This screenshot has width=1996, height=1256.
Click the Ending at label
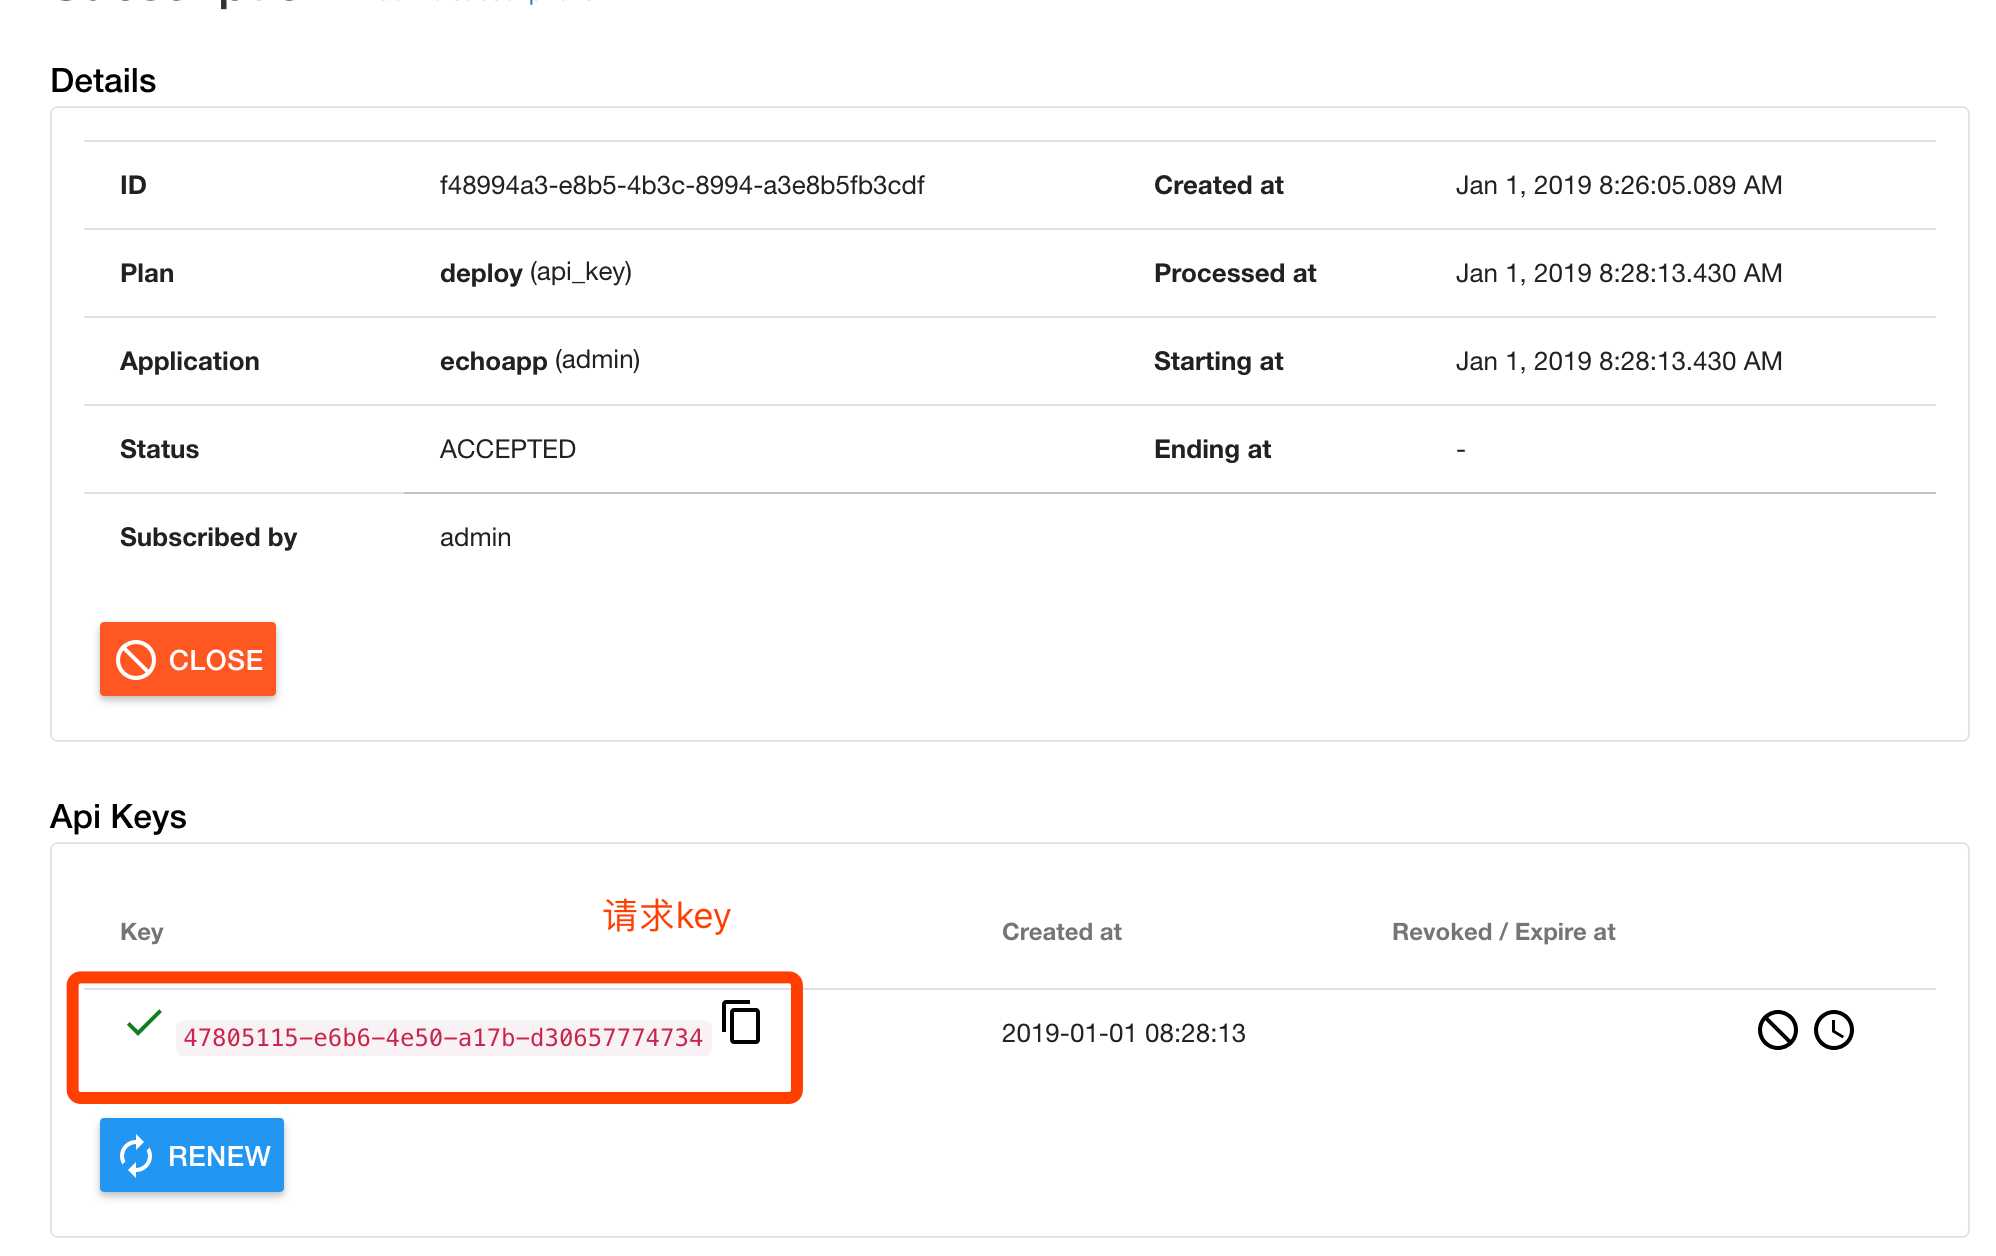pyautogui.click(x=1212, y=449)
